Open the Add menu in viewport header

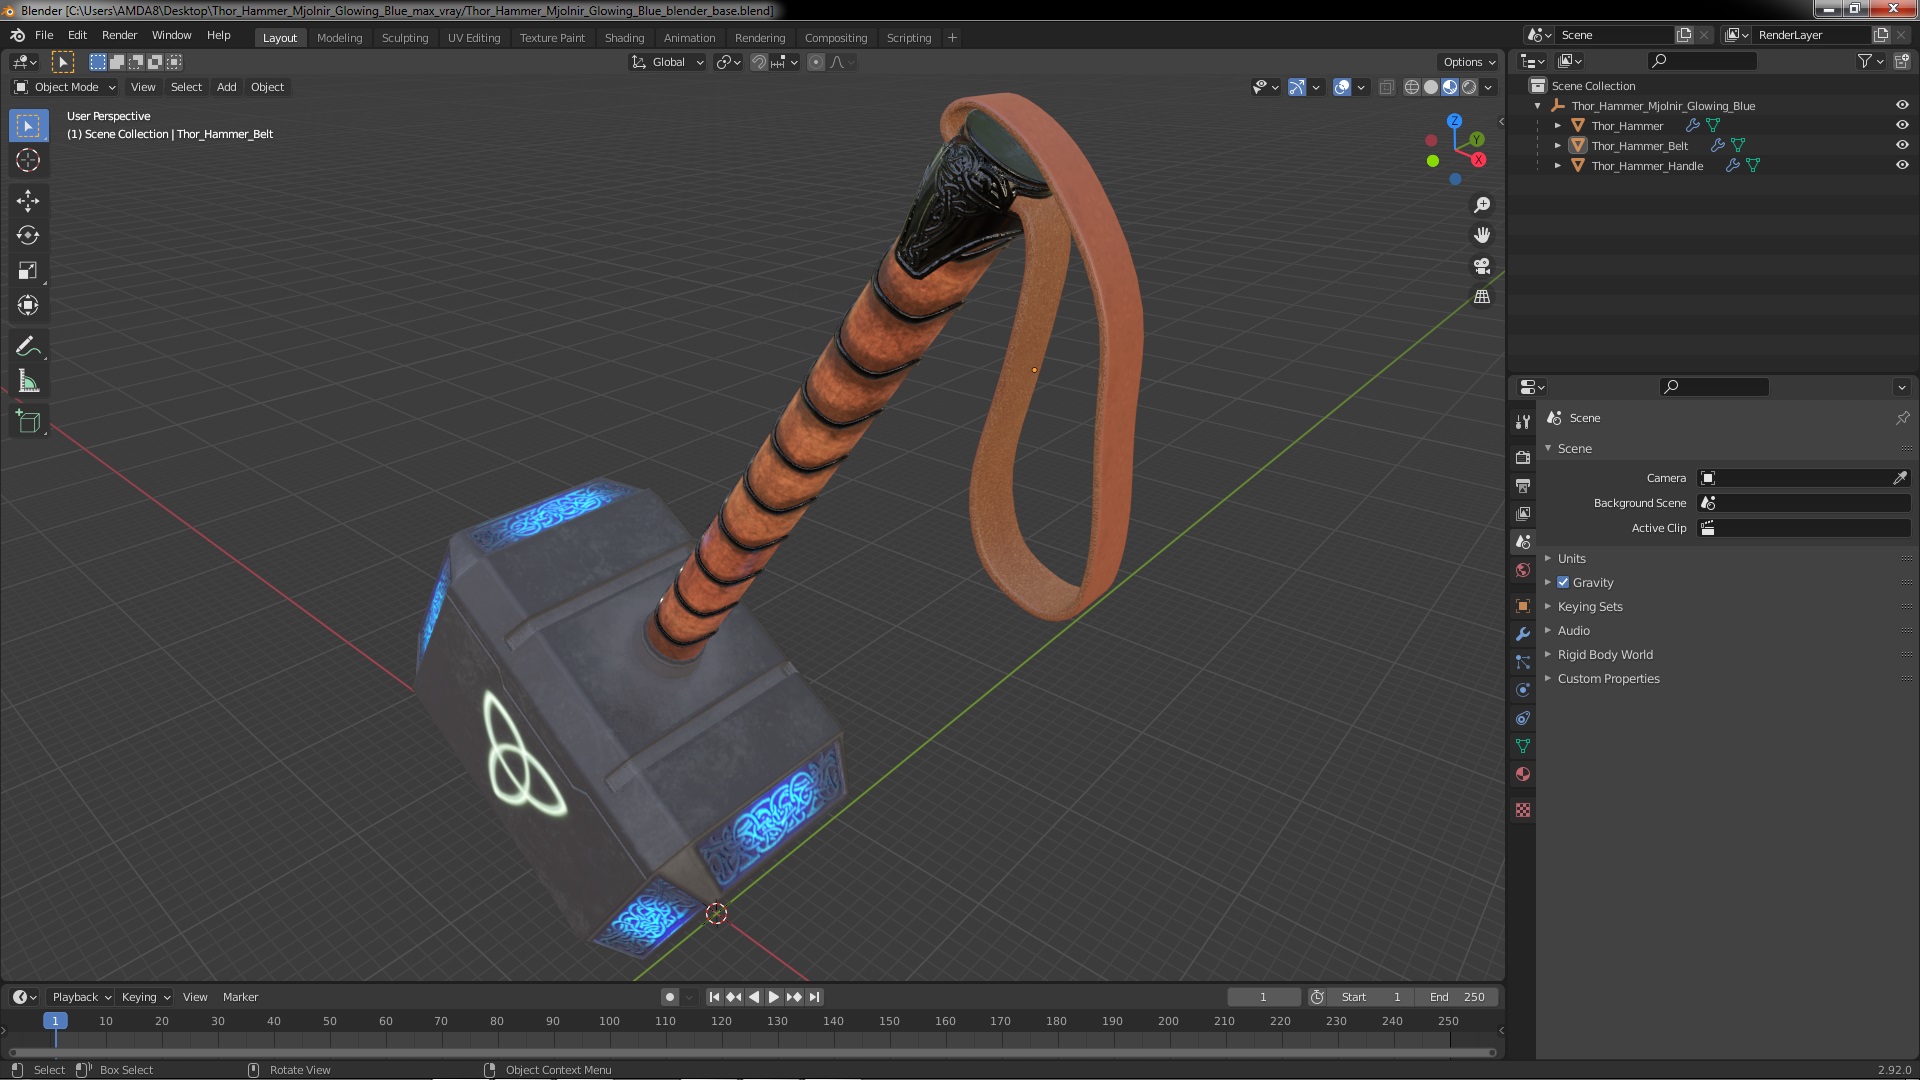227,87
